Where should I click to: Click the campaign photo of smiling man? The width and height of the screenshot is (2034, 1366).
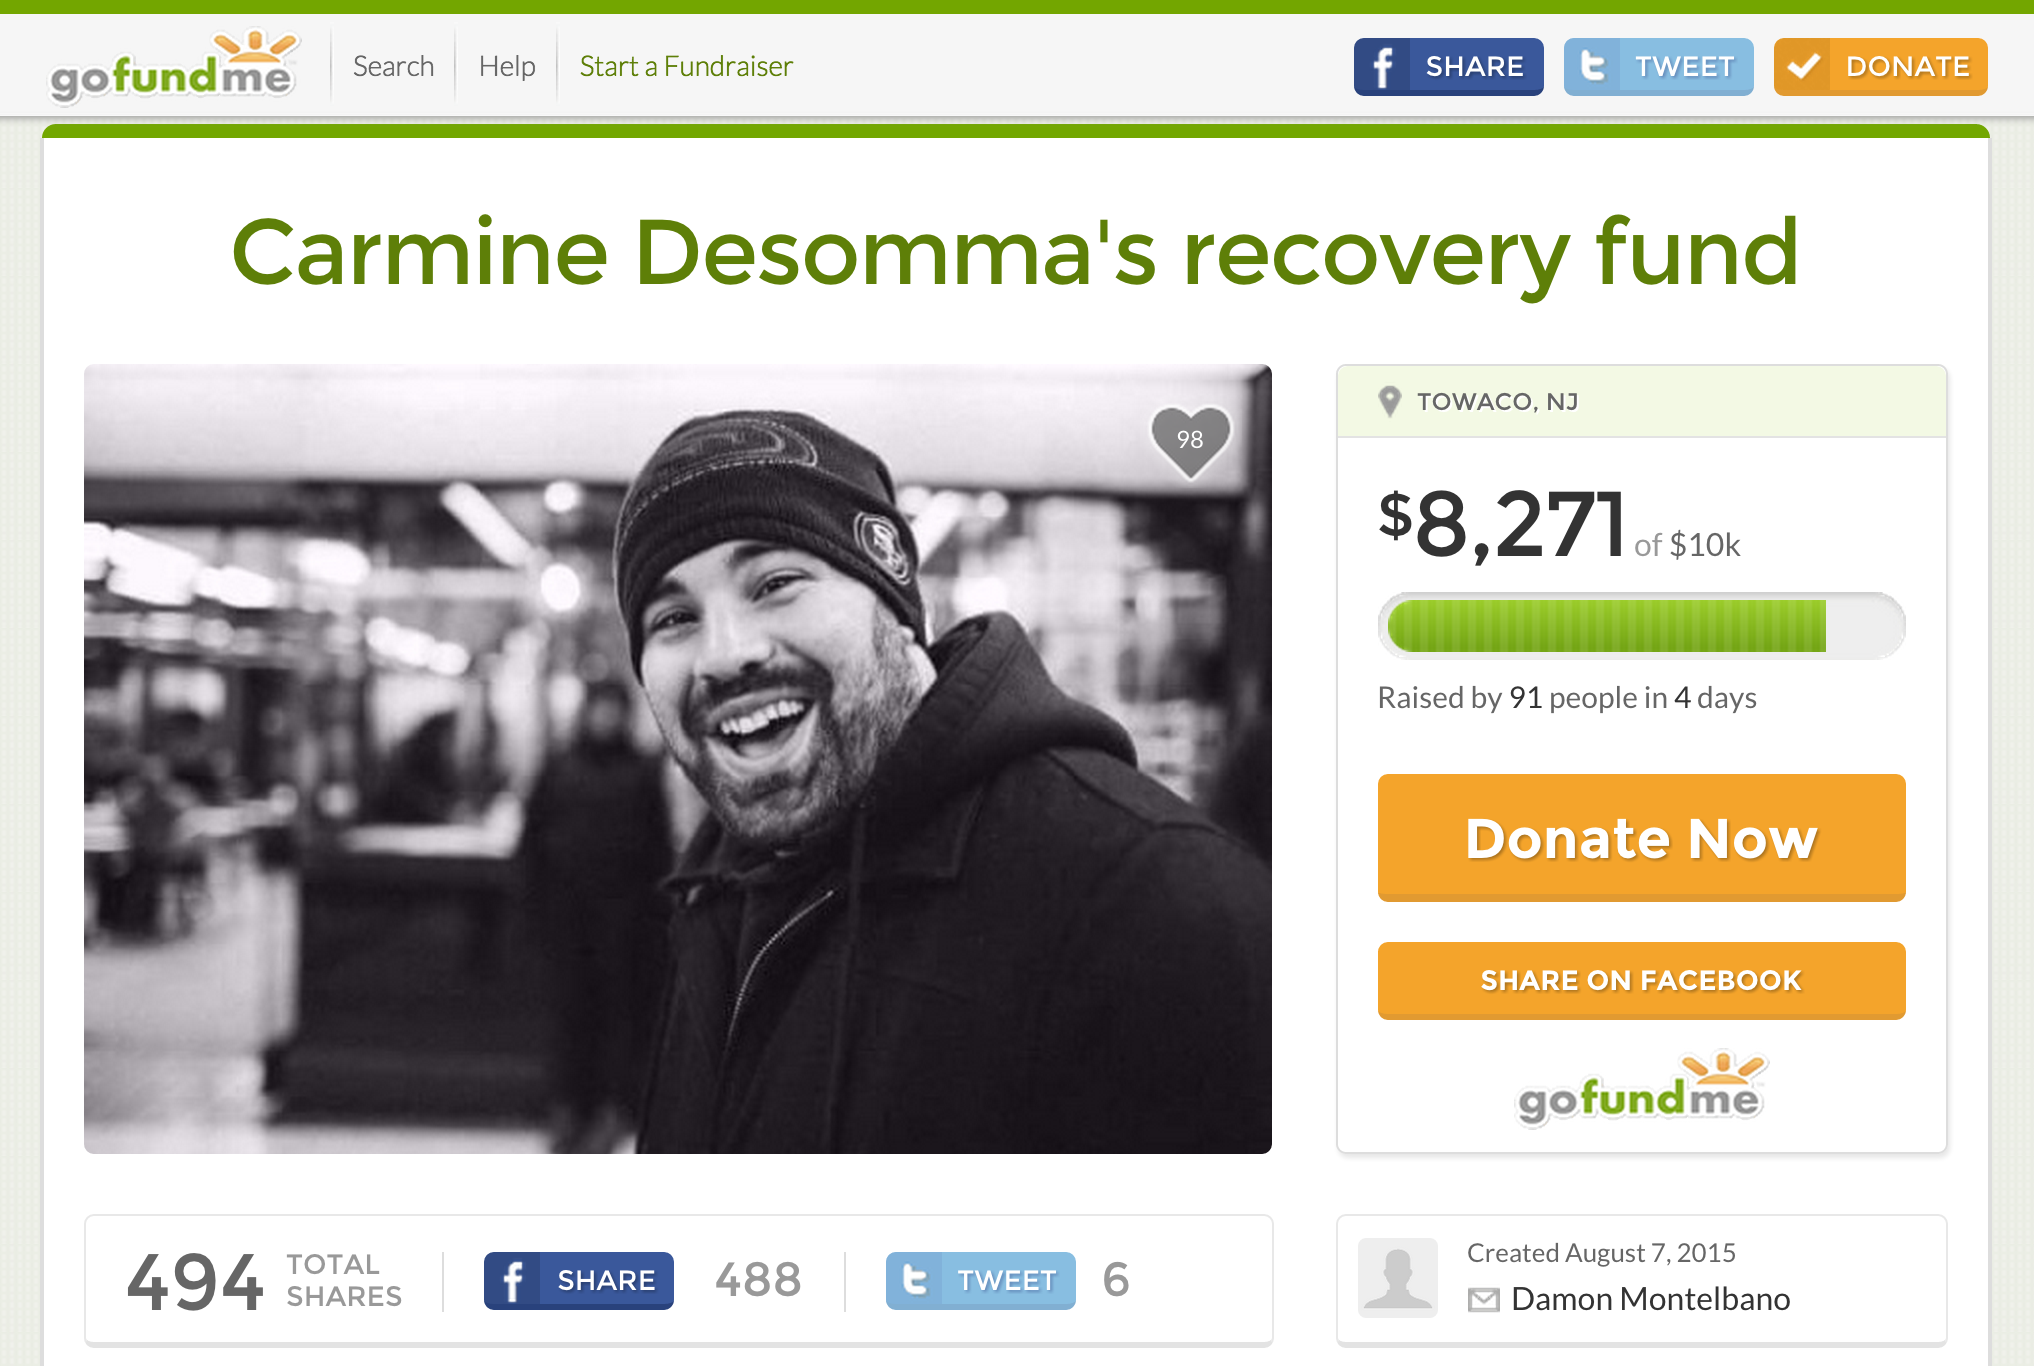point(678,759)
